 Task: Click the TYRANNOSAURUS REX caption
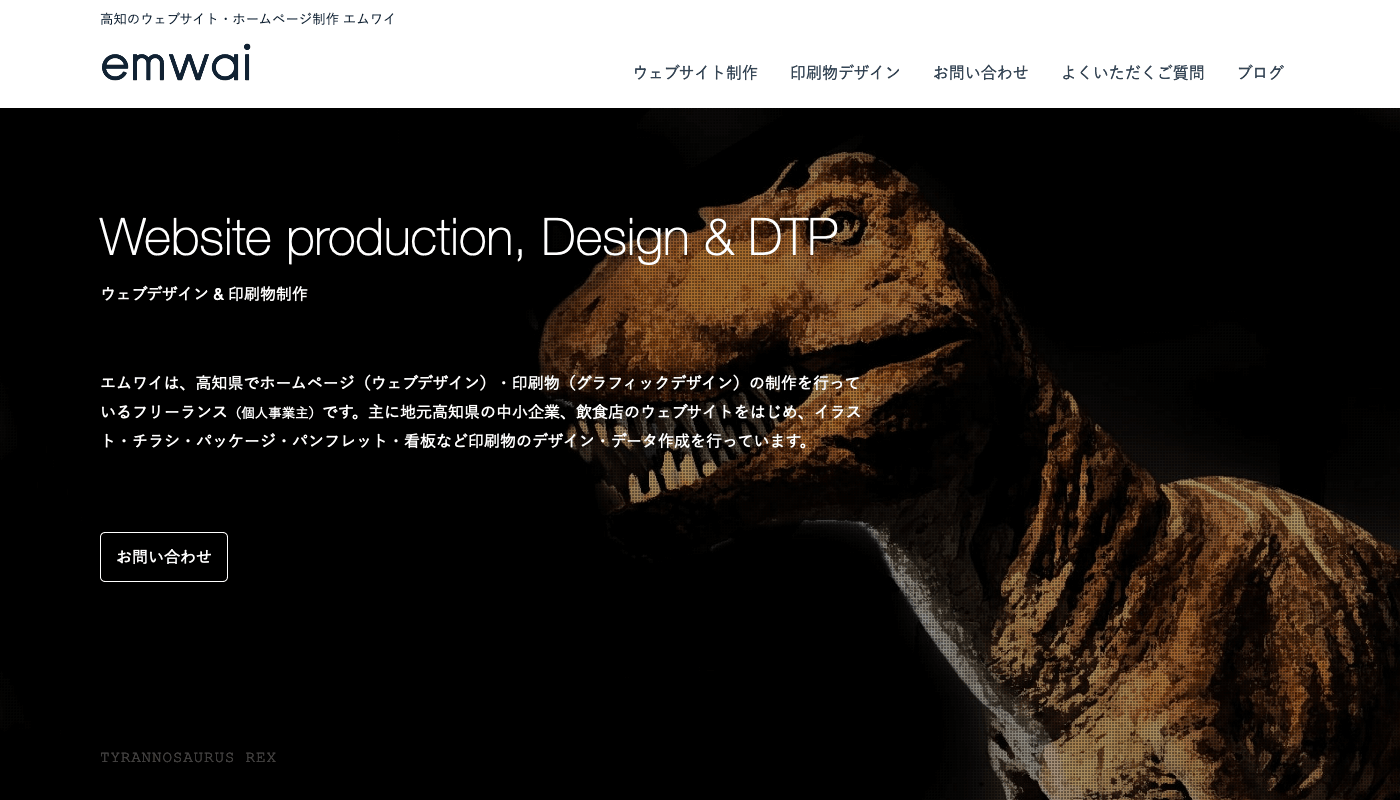click(x=188, y=757)
